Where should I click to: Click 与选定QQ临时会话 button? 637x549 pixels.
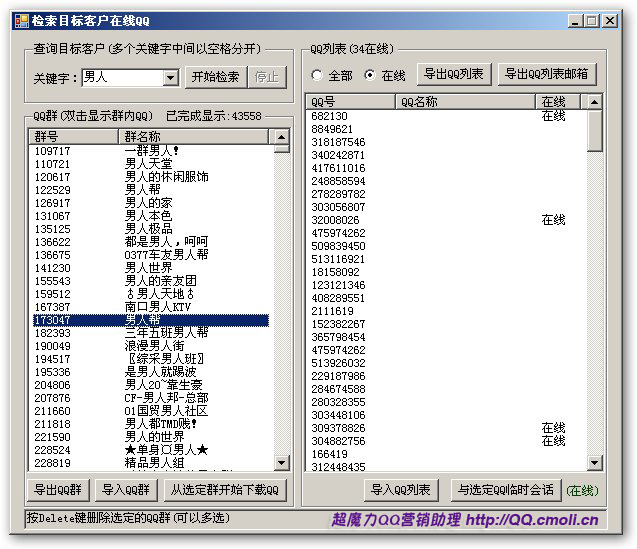[505, 490]
